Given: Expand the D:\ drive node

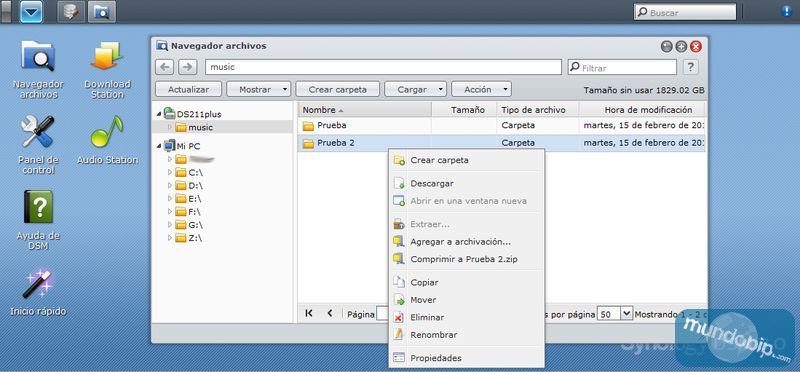Looking at the screenshot, I should [x=170, y=186].
